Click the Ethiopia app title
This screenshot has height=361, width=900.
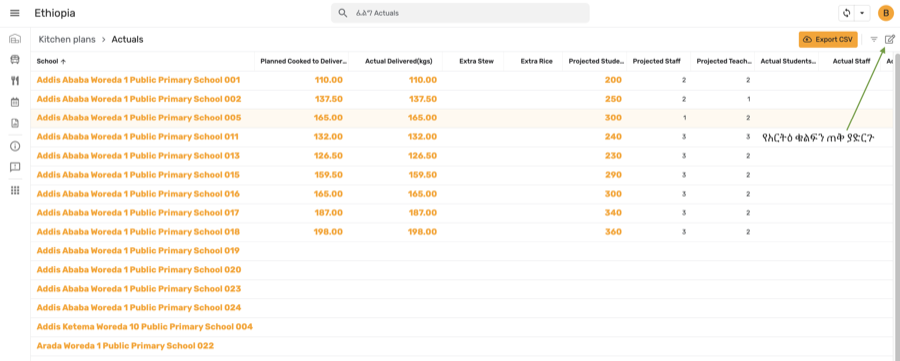pyautogui.click(x=55, y=13)
